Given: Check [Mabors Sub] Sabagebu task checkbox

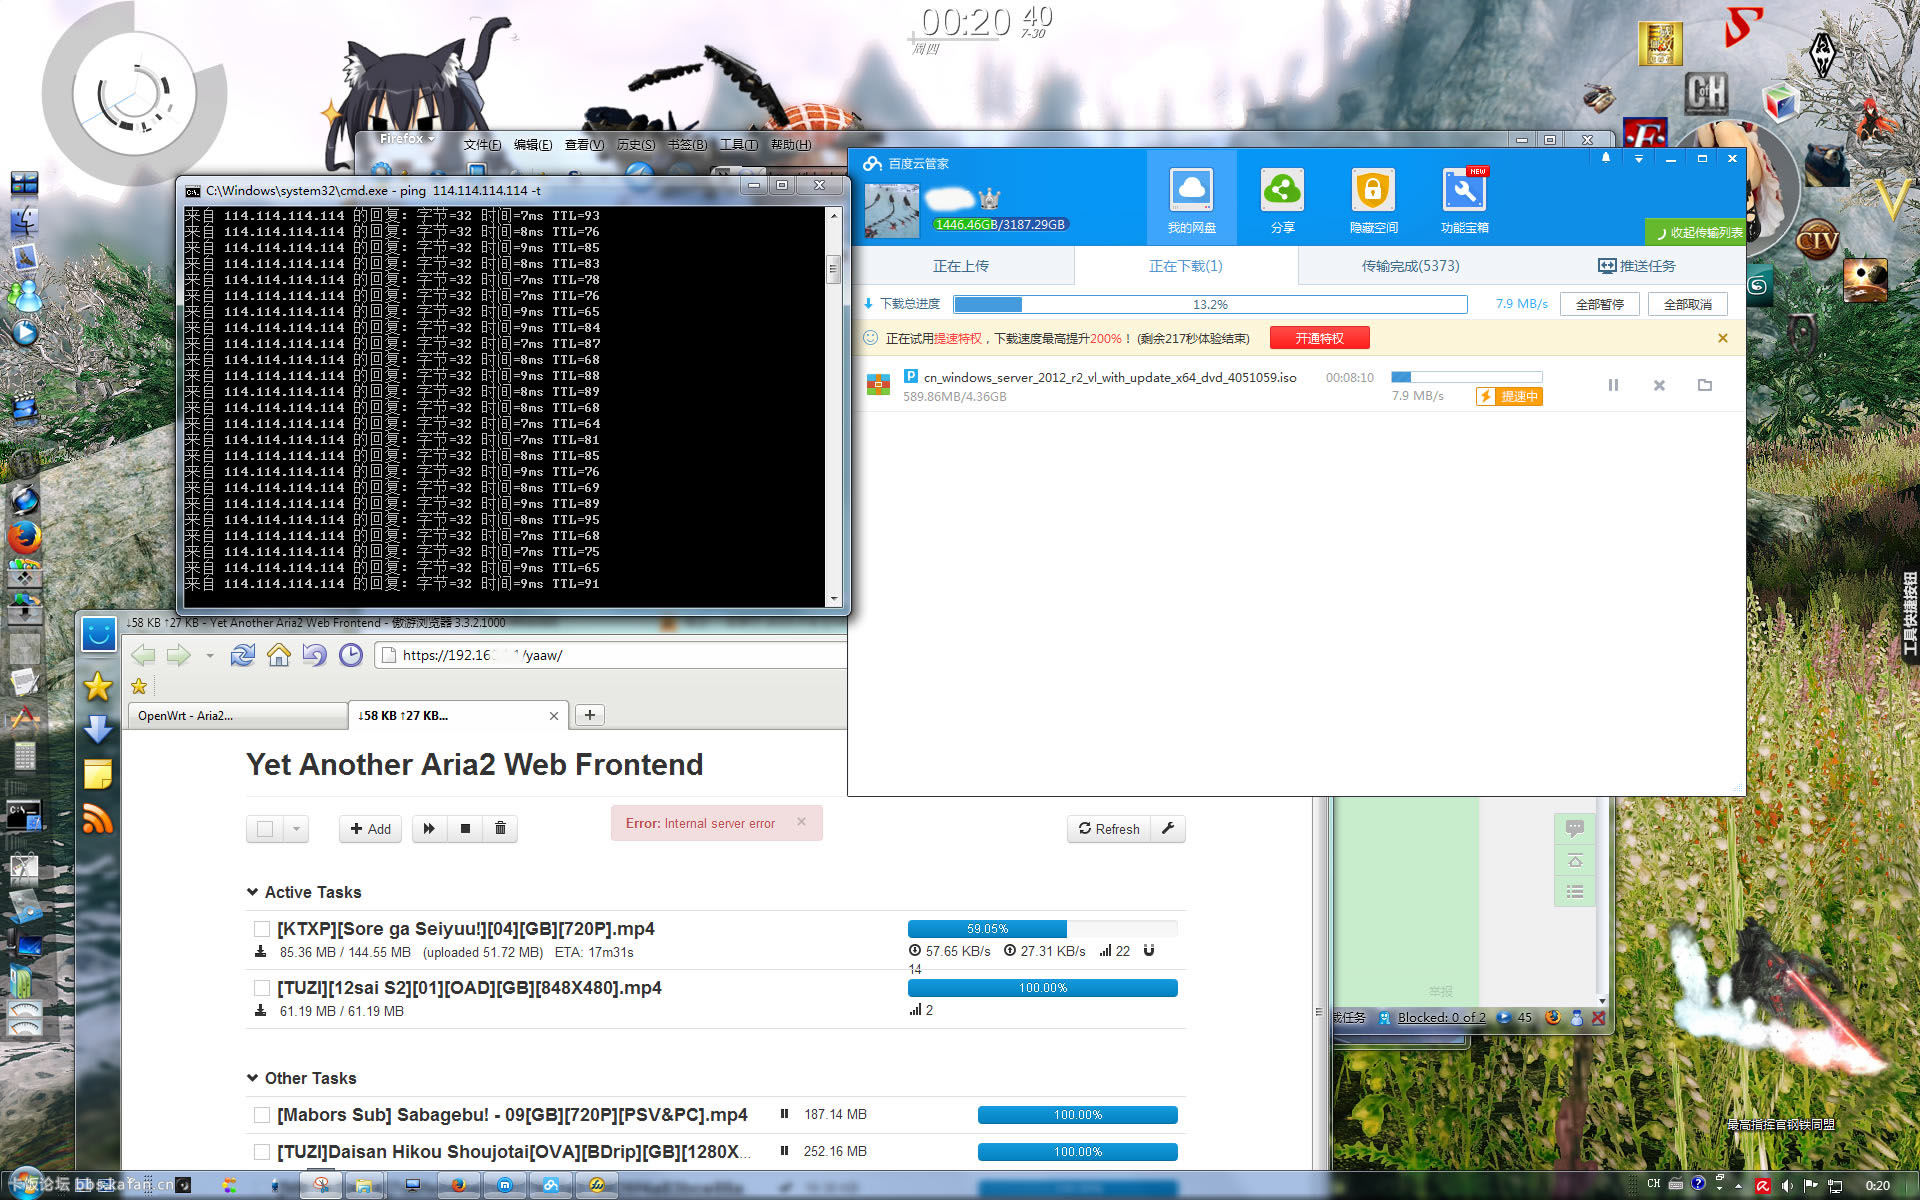Looking at the screenshot, I should pyautogui.click(x=262, y=1115).
